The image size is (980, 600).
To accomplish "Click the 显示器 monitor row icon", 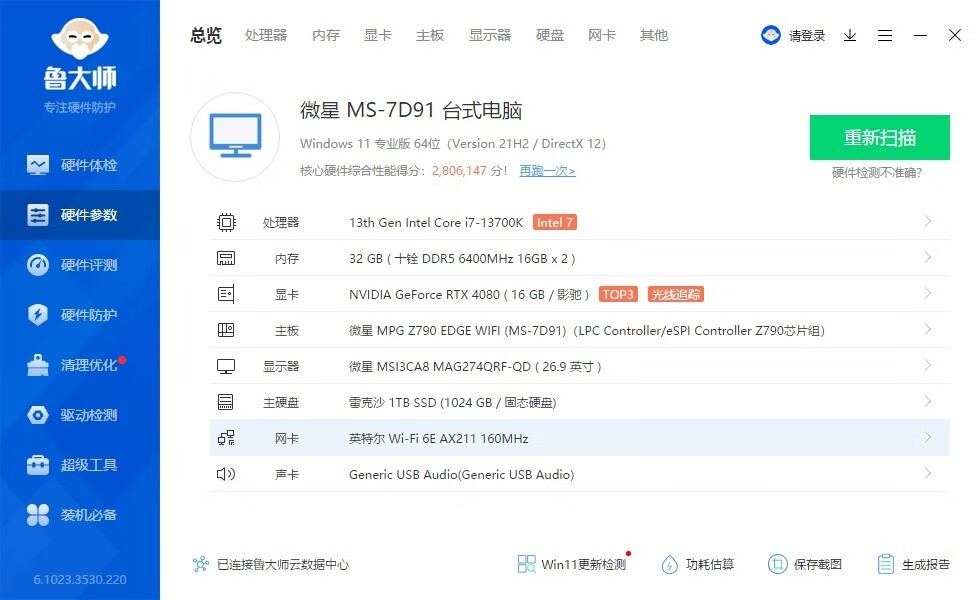I will coord(226,366).
